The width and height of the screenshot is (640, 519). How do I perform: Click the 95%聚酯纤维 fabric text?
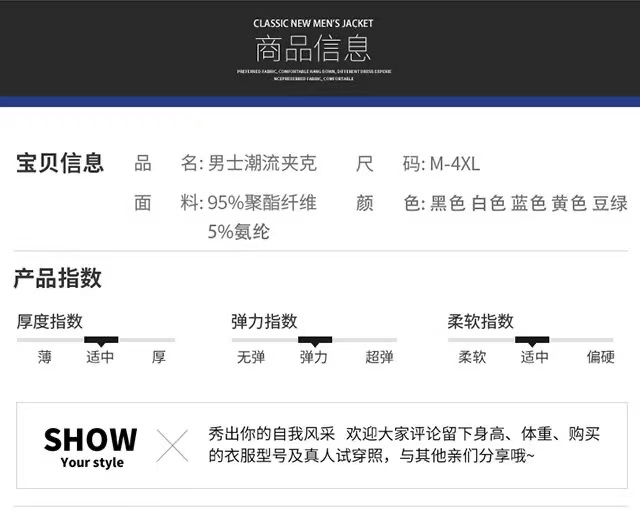pyautogui.click(x=262, y=204)
